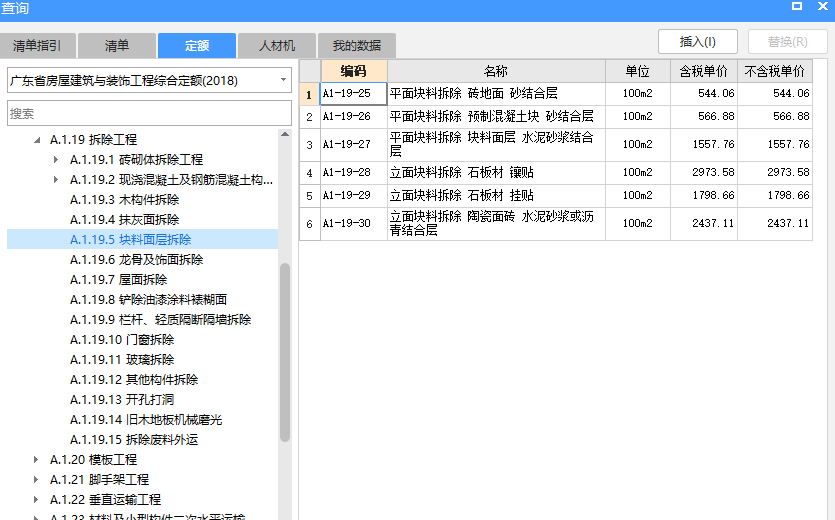
Task: Open the 清单 tab
Action: point(117,46)
